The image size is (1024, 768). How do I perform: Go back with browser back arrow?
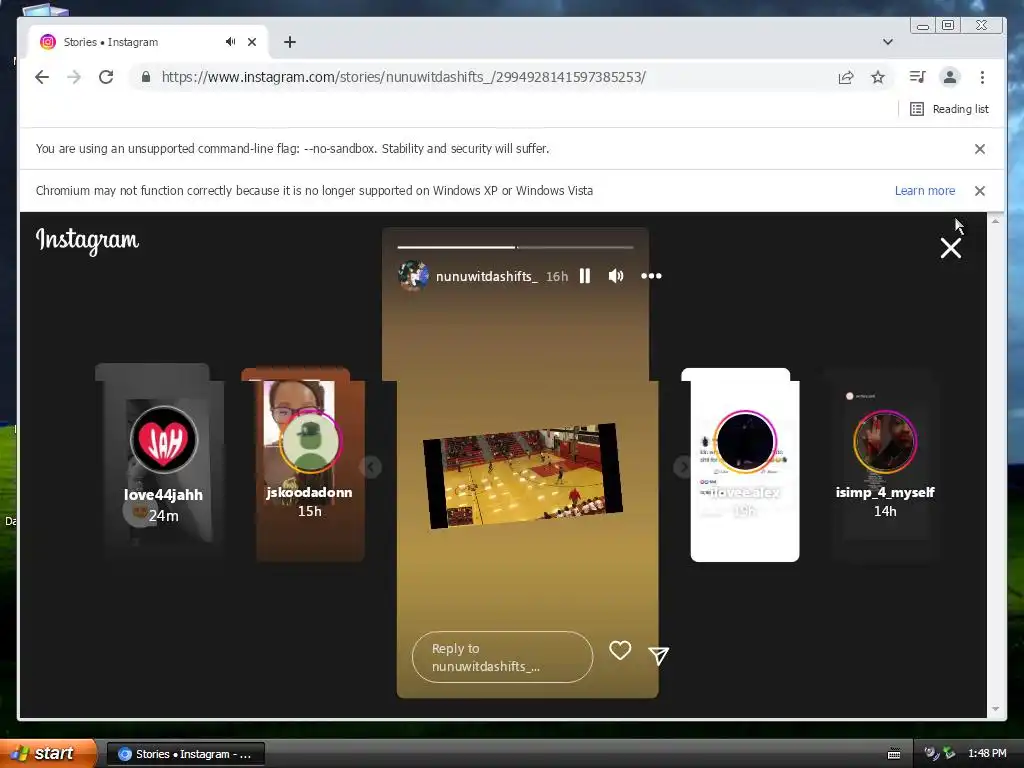click(x=42, y=77)
